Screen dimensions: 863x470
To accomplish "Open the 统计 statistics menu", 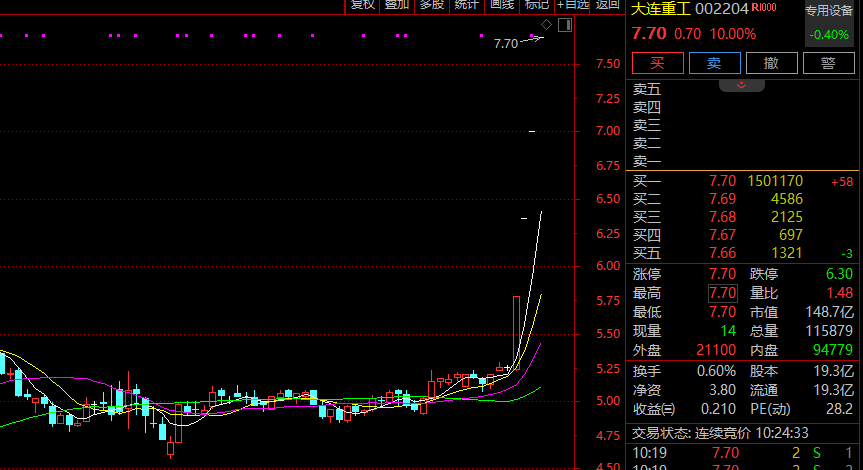I will [x=466, y=5].
